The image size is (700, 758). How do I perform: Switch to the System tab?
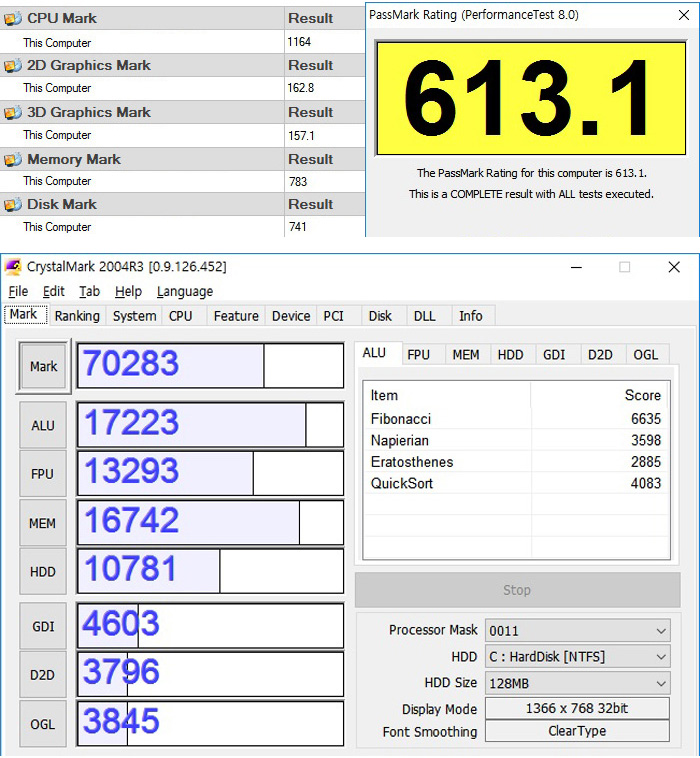134,316
